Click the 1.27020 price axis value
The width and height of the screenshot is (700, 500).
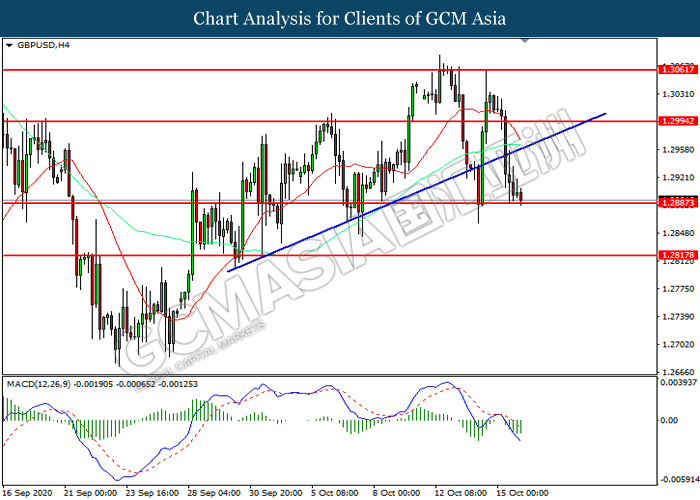[678, 345]
